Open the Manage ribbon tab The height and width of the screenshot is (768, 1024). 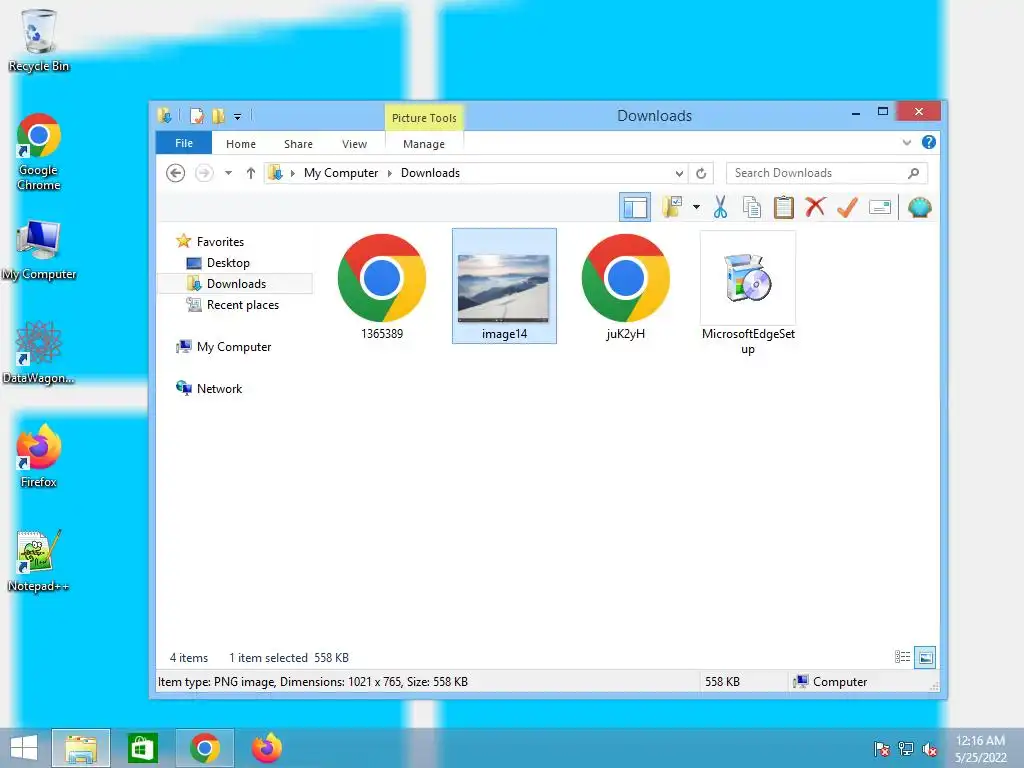(x=424, y=144)
